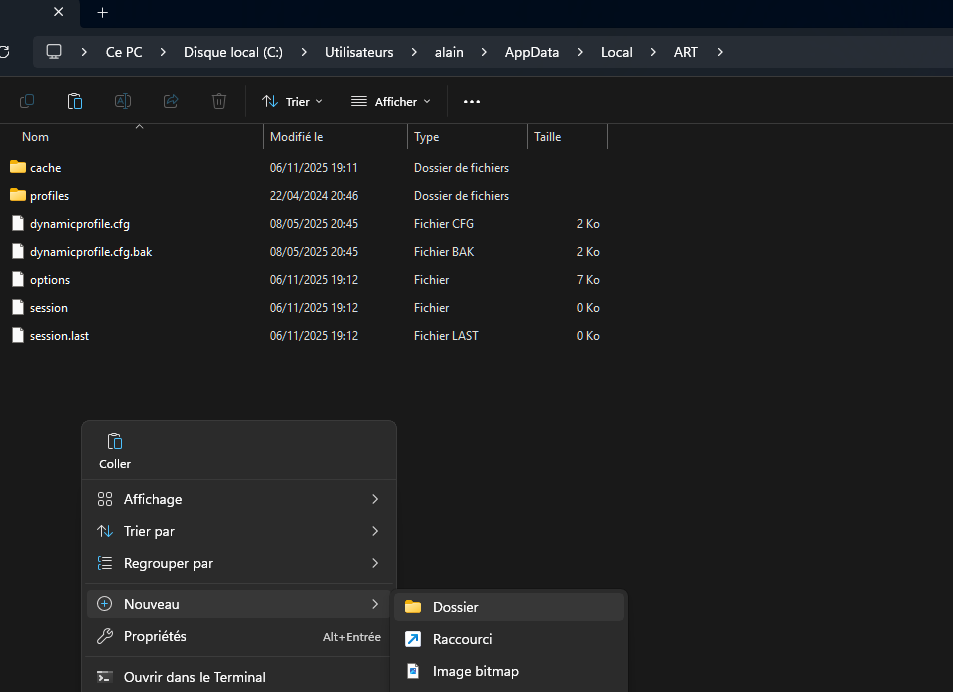
Task: Click the Coller icon in context menu
Action: (115, 442)
